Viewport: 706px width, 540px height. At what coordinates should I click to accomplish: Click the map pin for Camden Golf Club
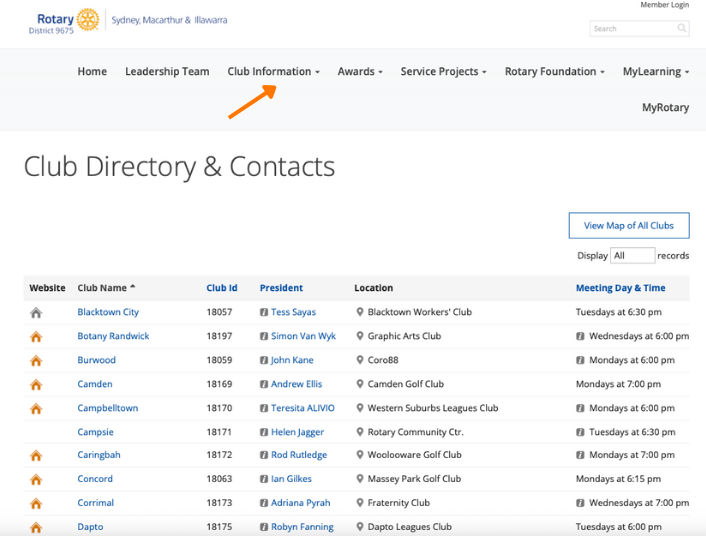tap(360, 384)
